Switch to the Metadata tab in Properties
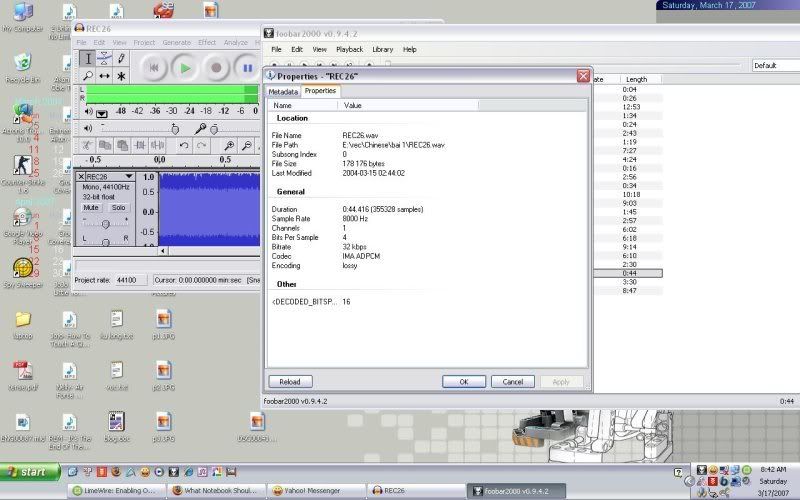Screen dimensions: 800x500 tap(283, 92)
